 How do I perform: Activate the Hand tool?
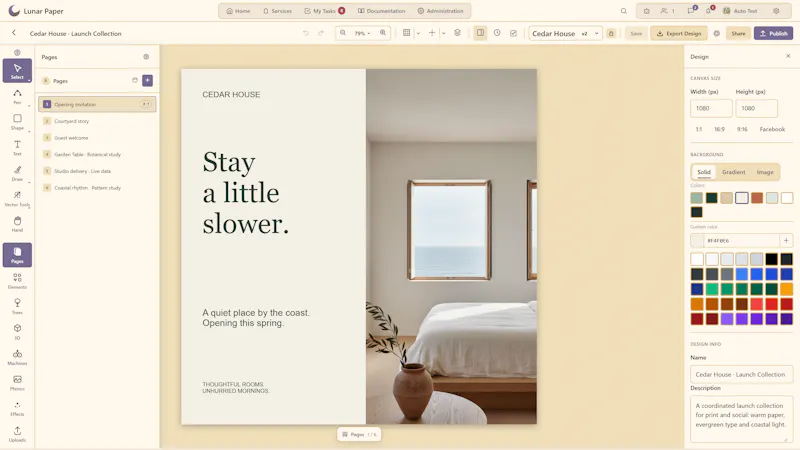coord(17,224)
